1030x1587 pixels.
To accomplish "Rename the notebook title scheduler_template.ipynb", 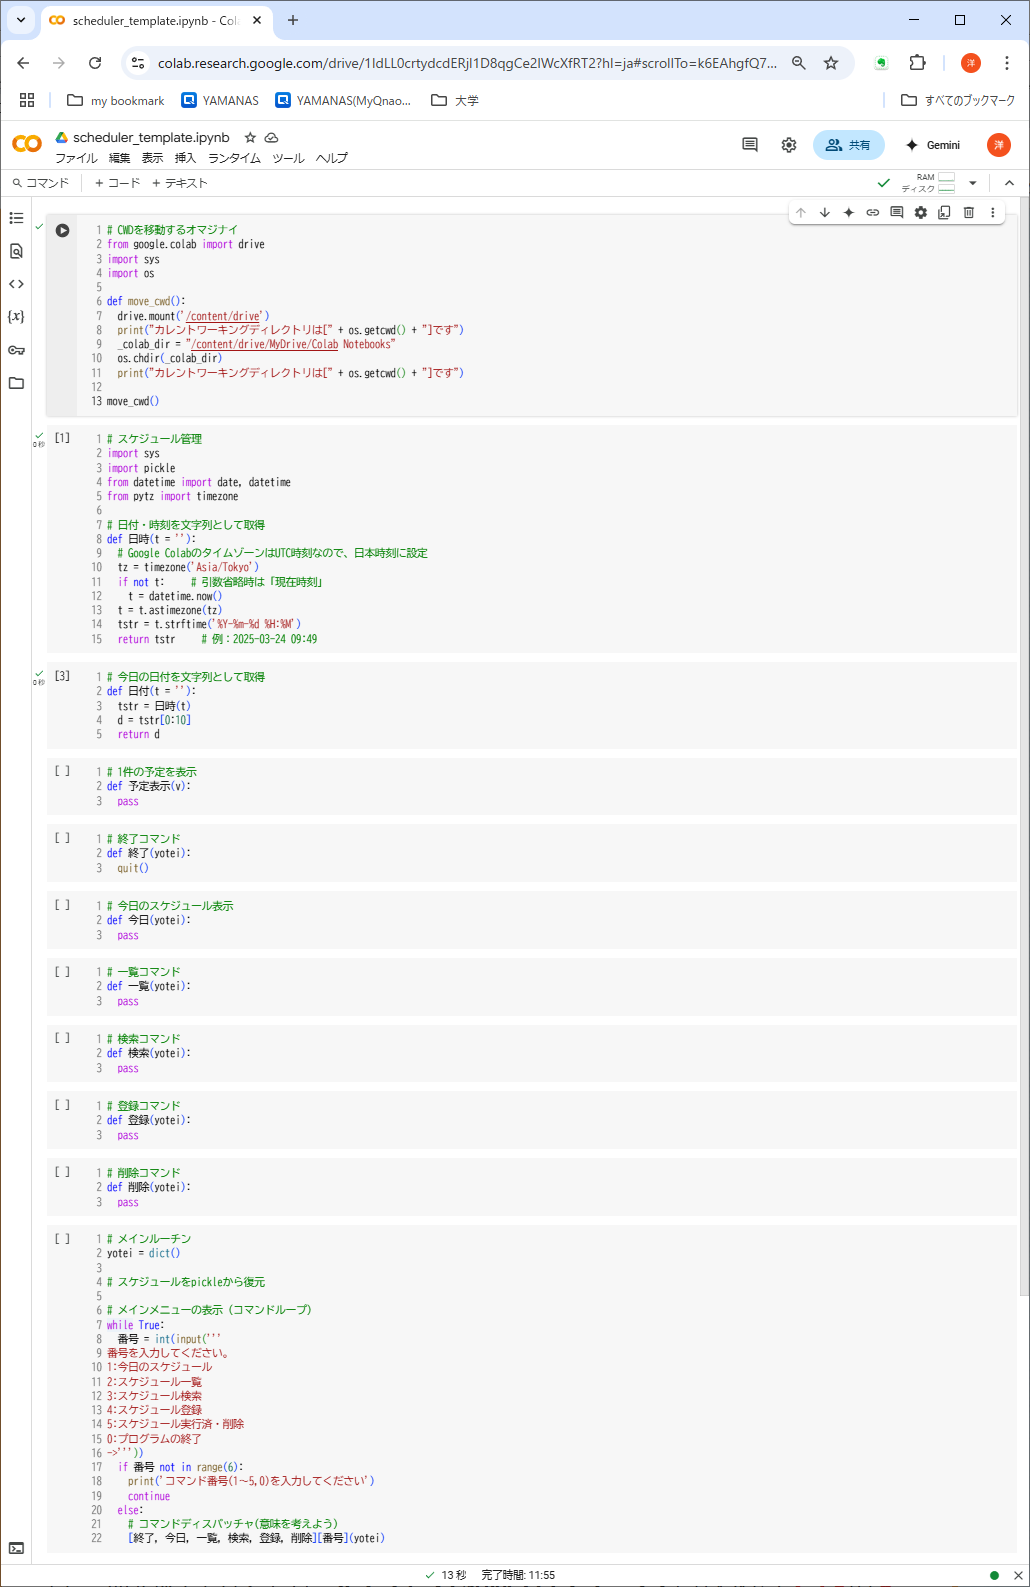I will (x=151, y=137).
